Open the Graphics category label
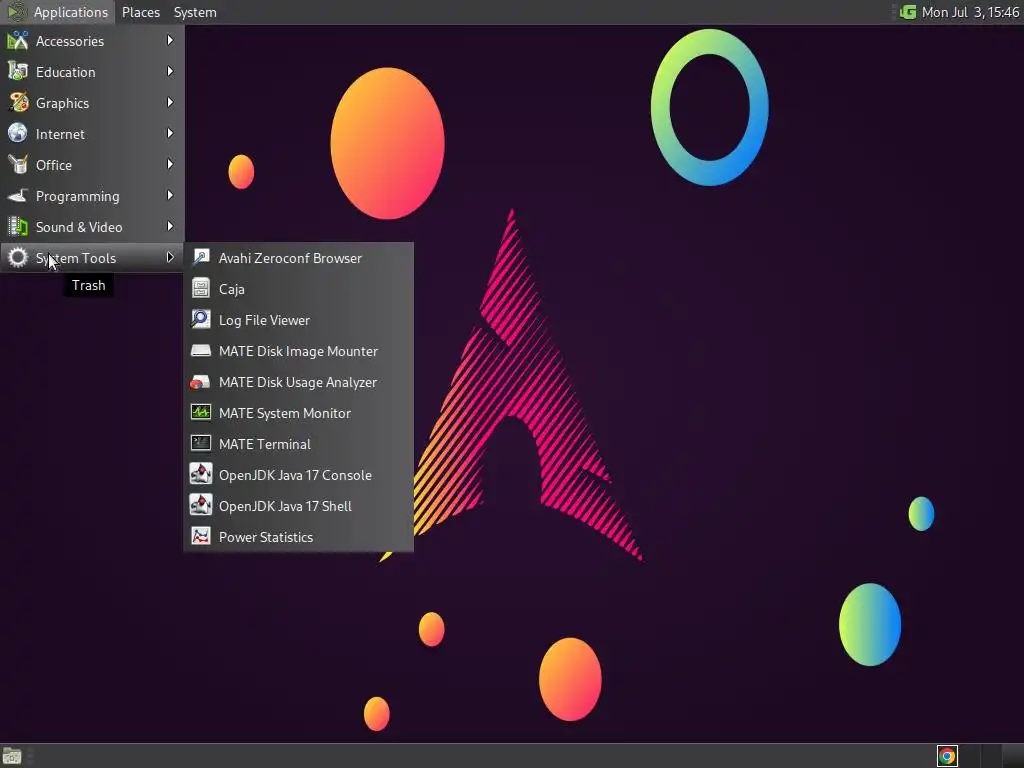The width and height of the screenshot is (1024, 768). click(63, 103)
